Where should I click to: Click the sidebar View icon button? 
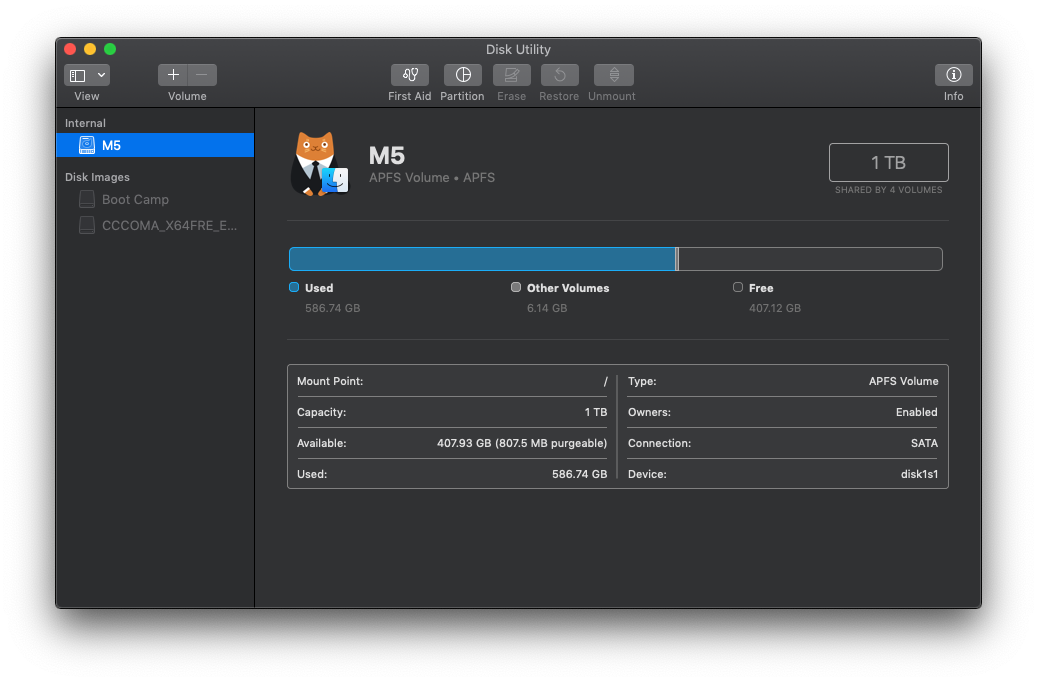coord(78,75)
